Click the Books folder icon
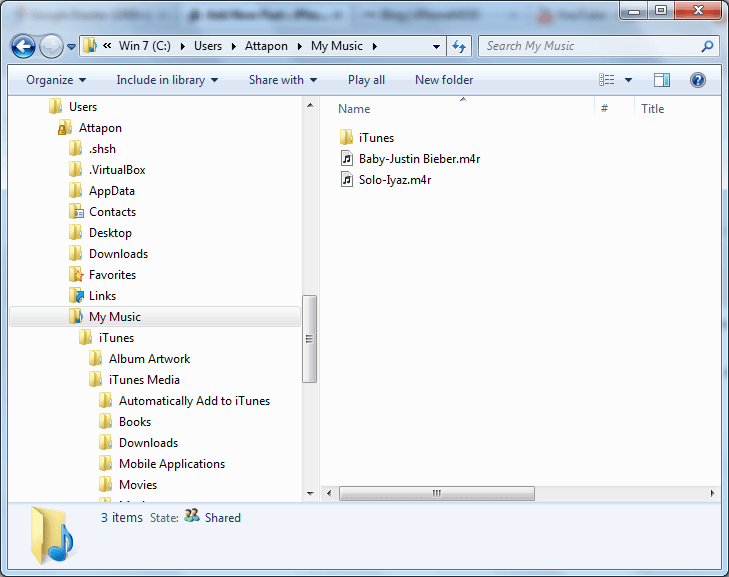 pos(106,421)
